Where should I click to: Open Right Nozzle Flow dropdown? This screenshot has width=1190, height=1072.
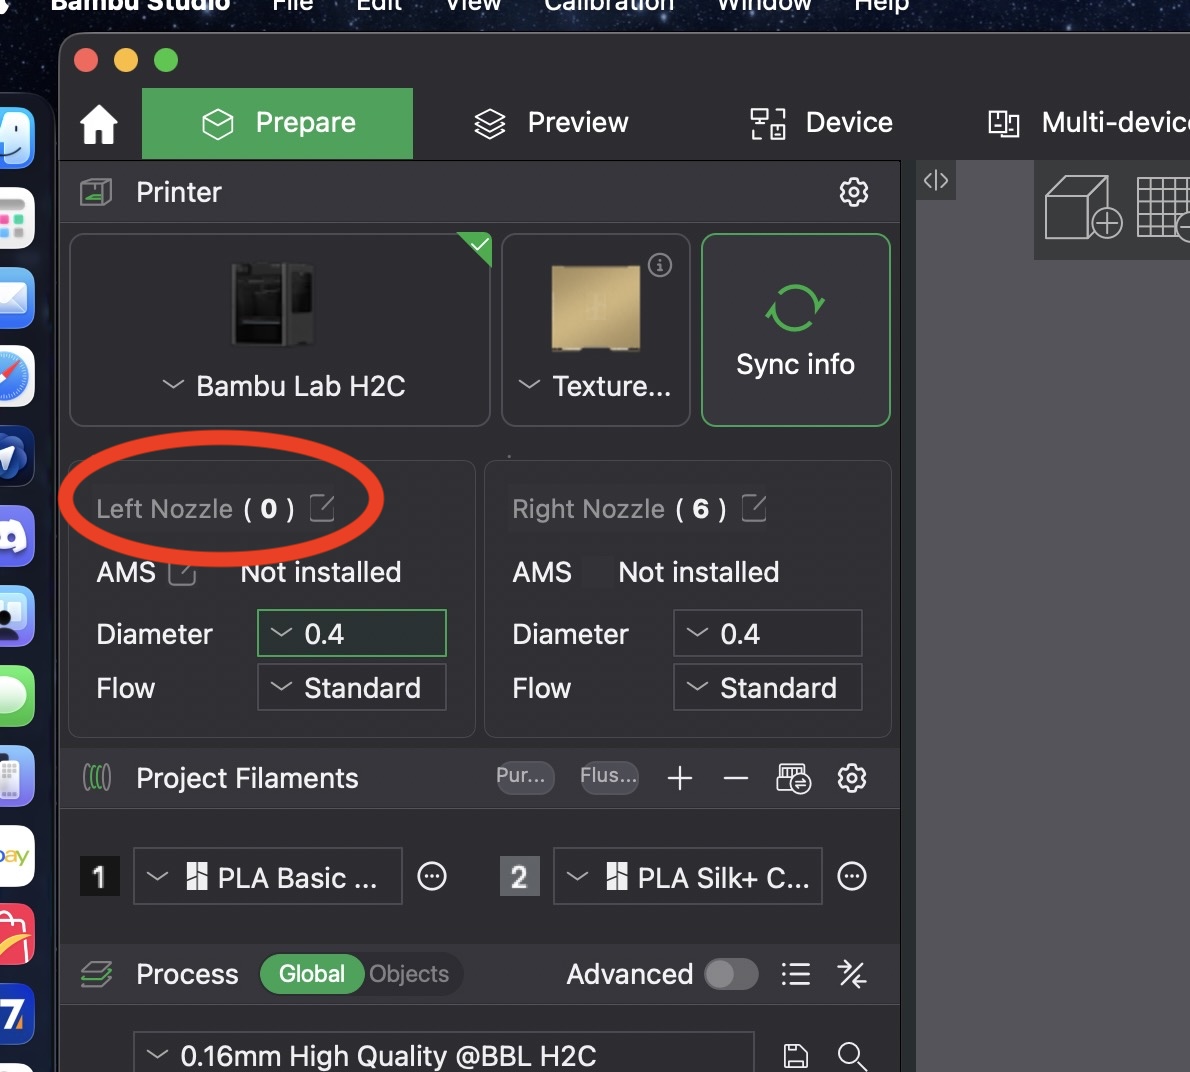tap(767, 687)
